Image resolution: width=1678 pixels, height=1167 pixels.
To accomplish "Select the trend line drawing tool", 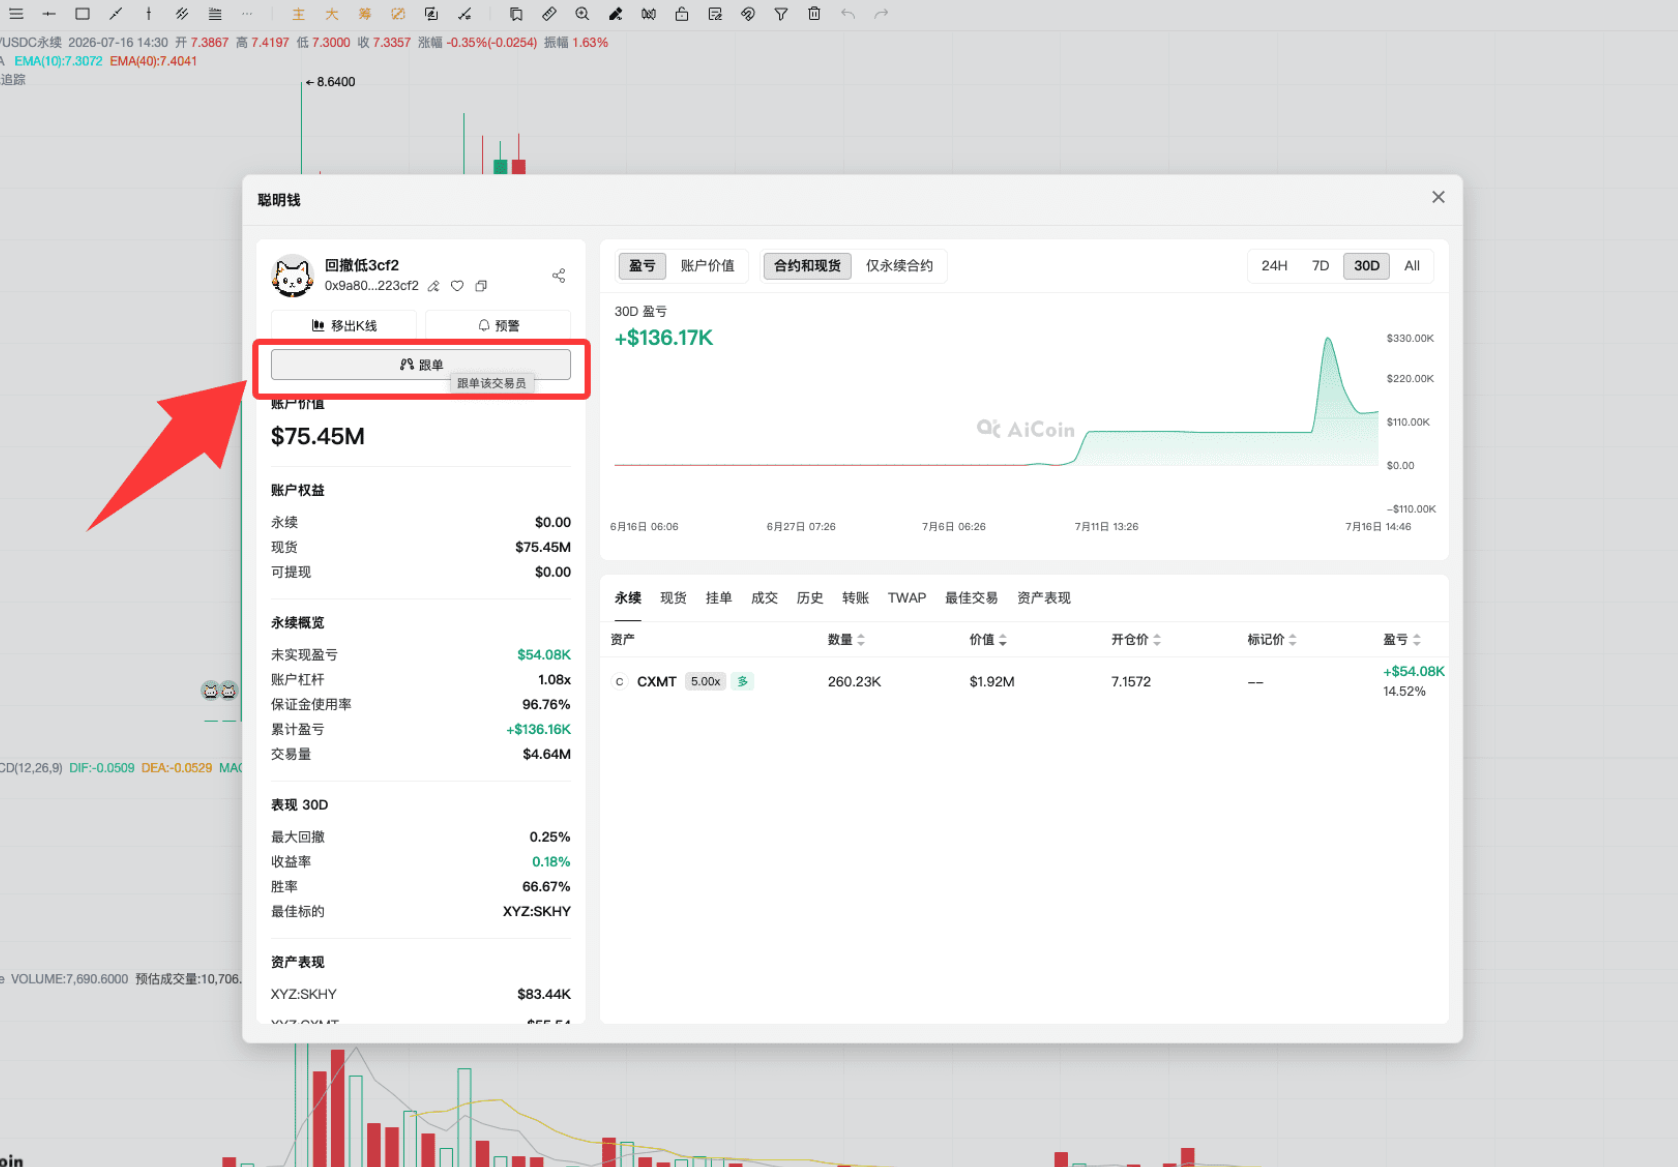I will click(116, 14).
